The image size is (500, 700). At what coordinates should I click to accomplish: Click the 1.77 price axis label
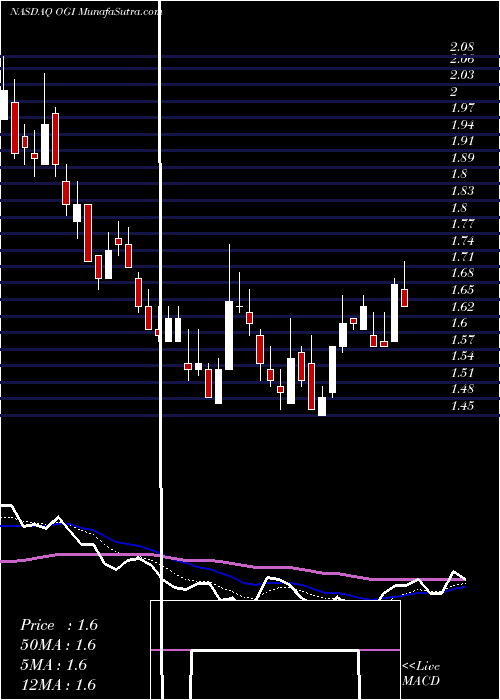pyautogui.click(x=462, y=224)
